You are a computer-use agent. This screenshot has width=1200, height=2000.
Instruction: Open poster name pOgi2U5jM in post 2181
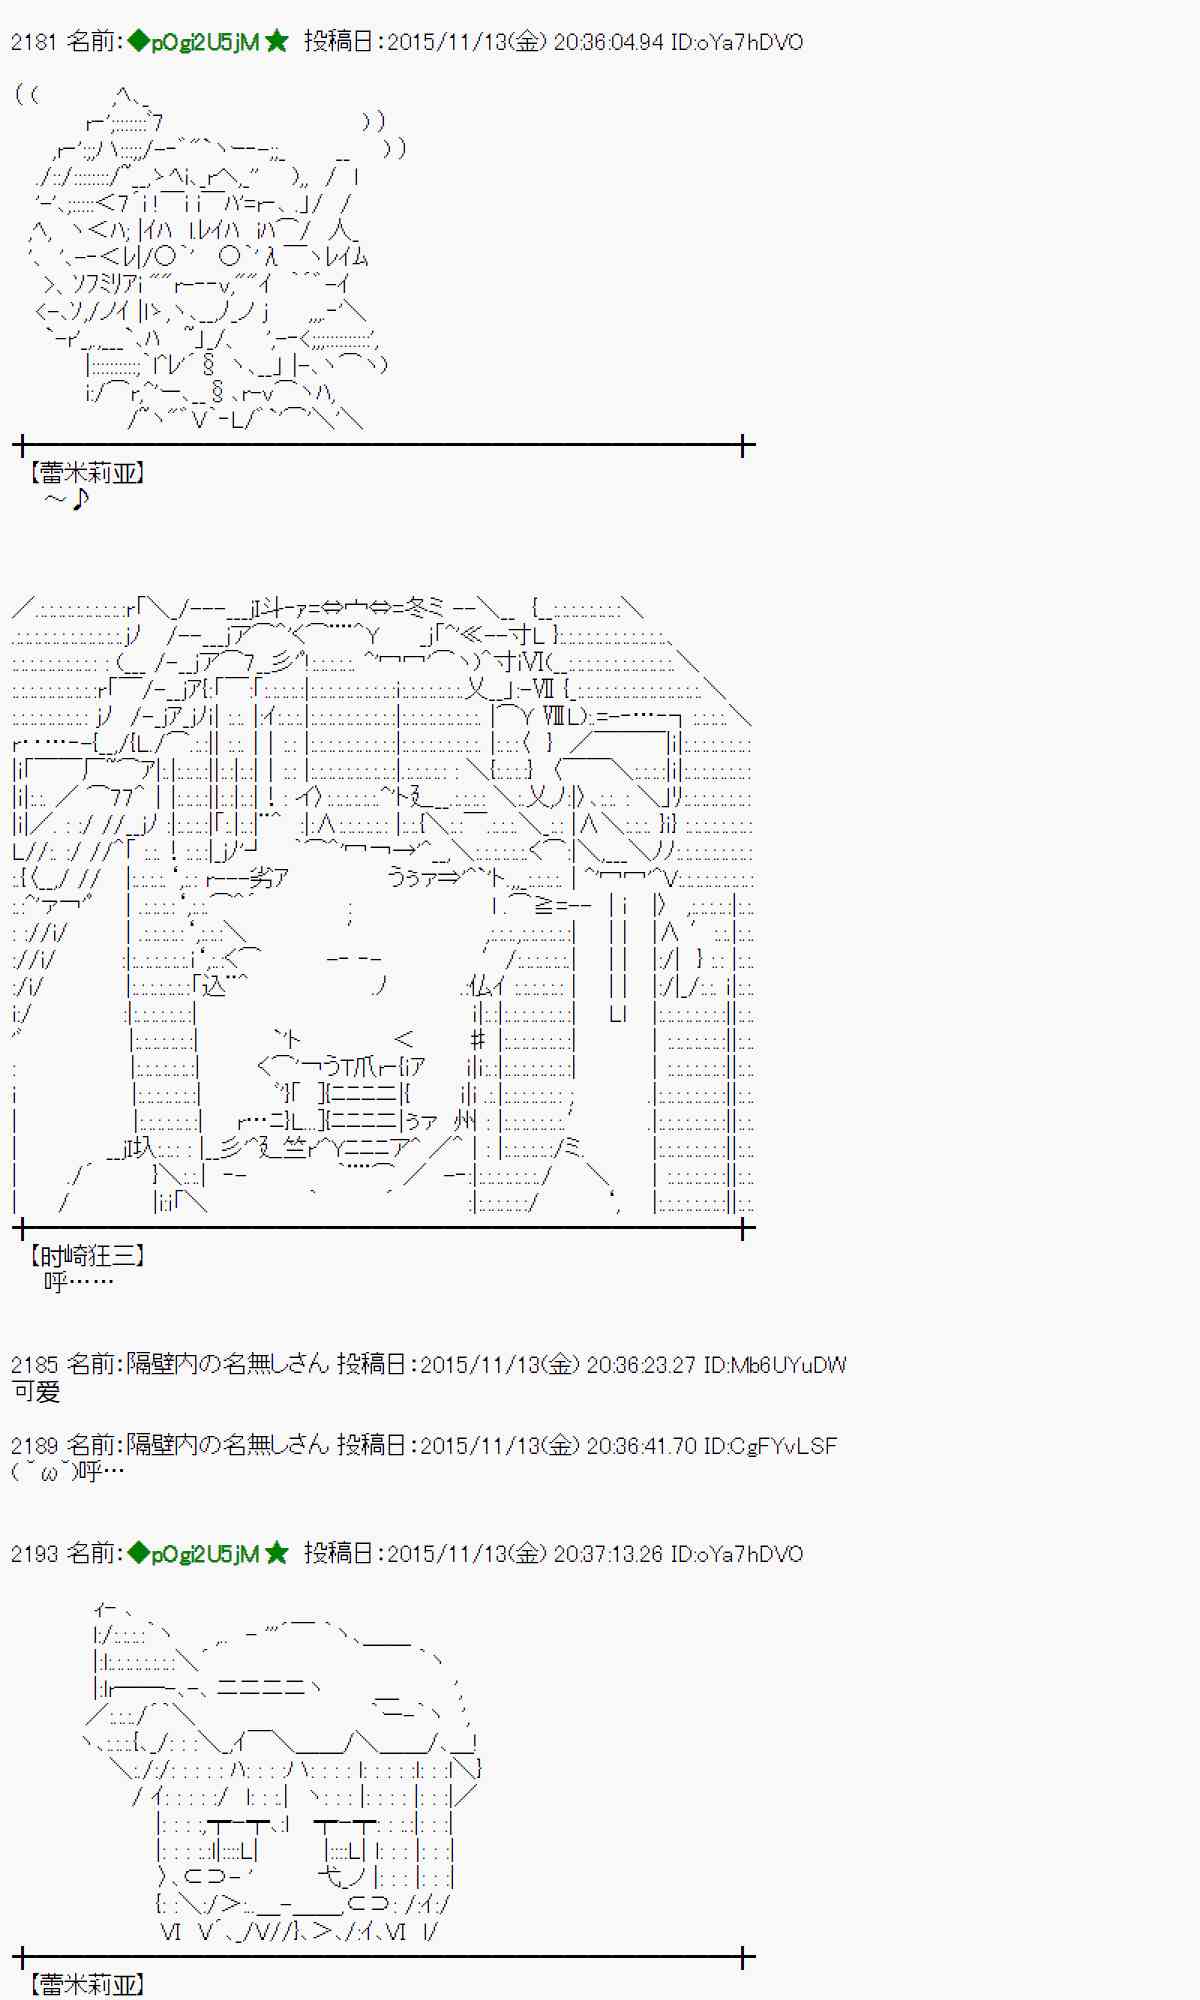(205, 42)
